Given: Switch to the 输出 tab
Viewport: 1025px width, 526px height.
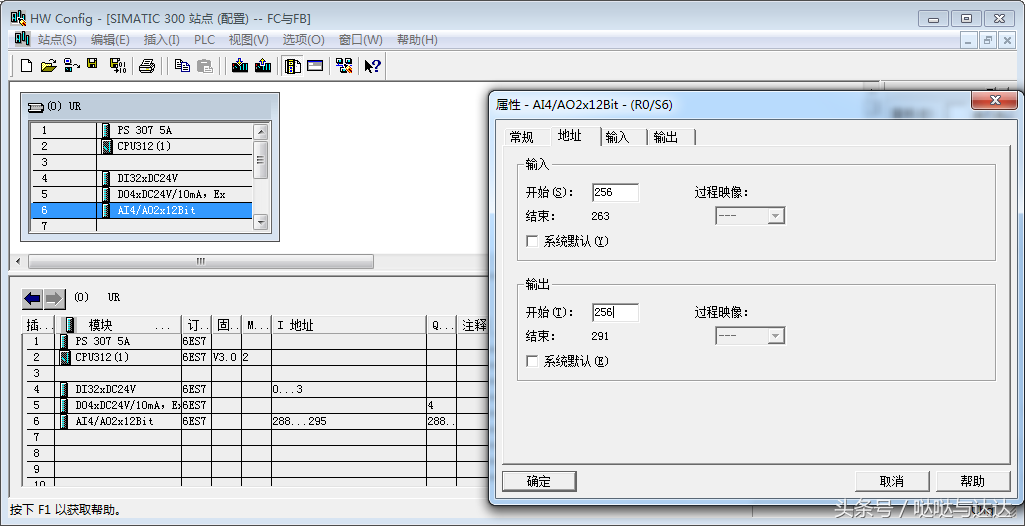Looking at the screenshot, I should pyautogui.click(x=666, y=137).
